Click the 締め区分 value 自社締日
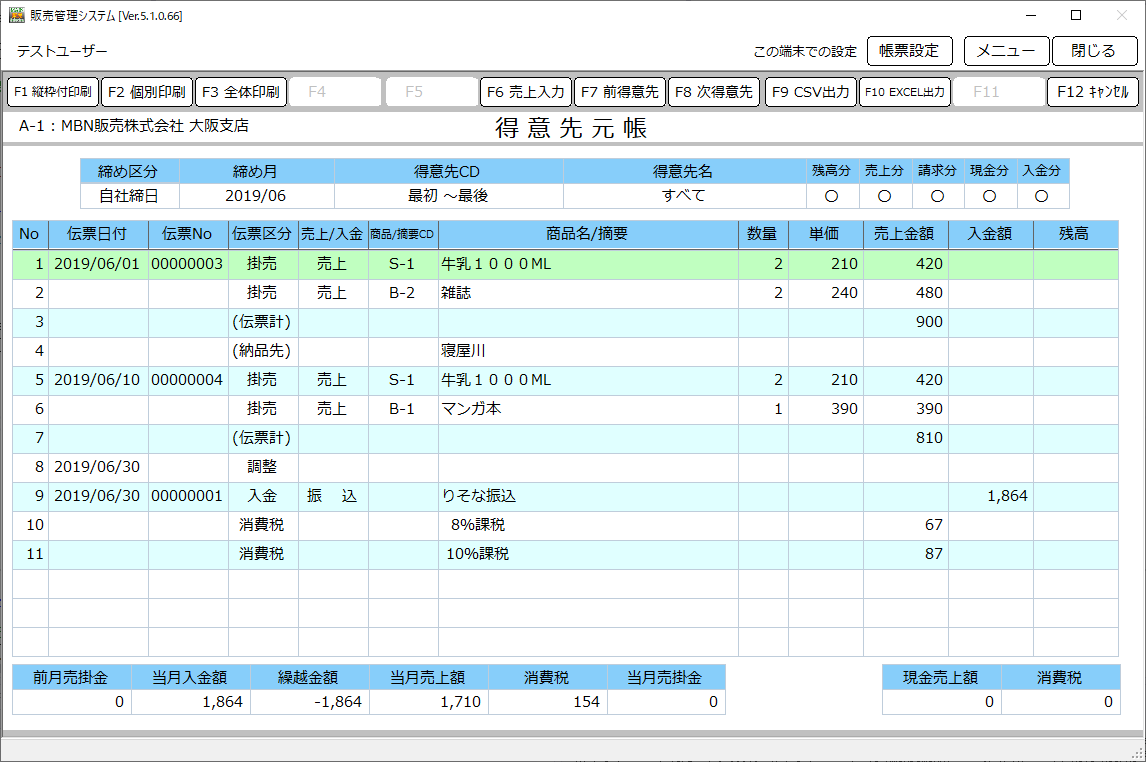The height and width of the screenshot is (762, 1146). [x=129, y=196]
